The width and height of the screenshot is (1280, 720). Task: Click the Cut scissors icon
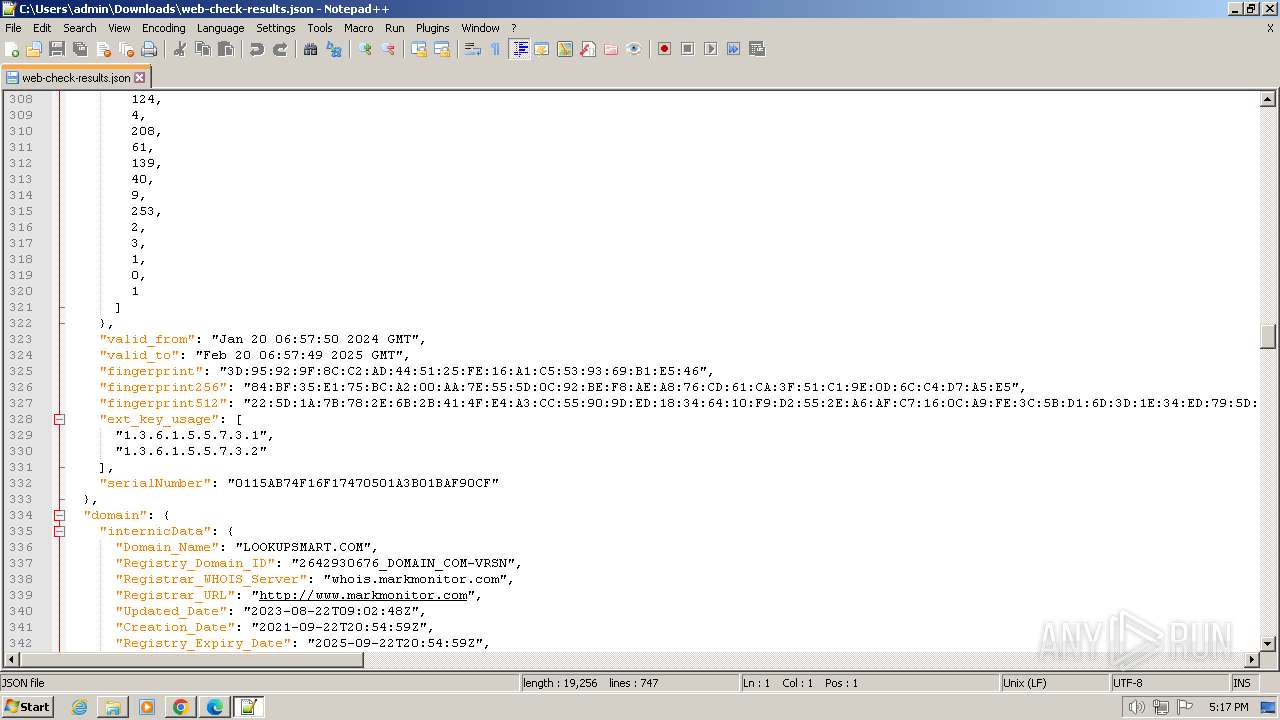(x=180, y=49)
